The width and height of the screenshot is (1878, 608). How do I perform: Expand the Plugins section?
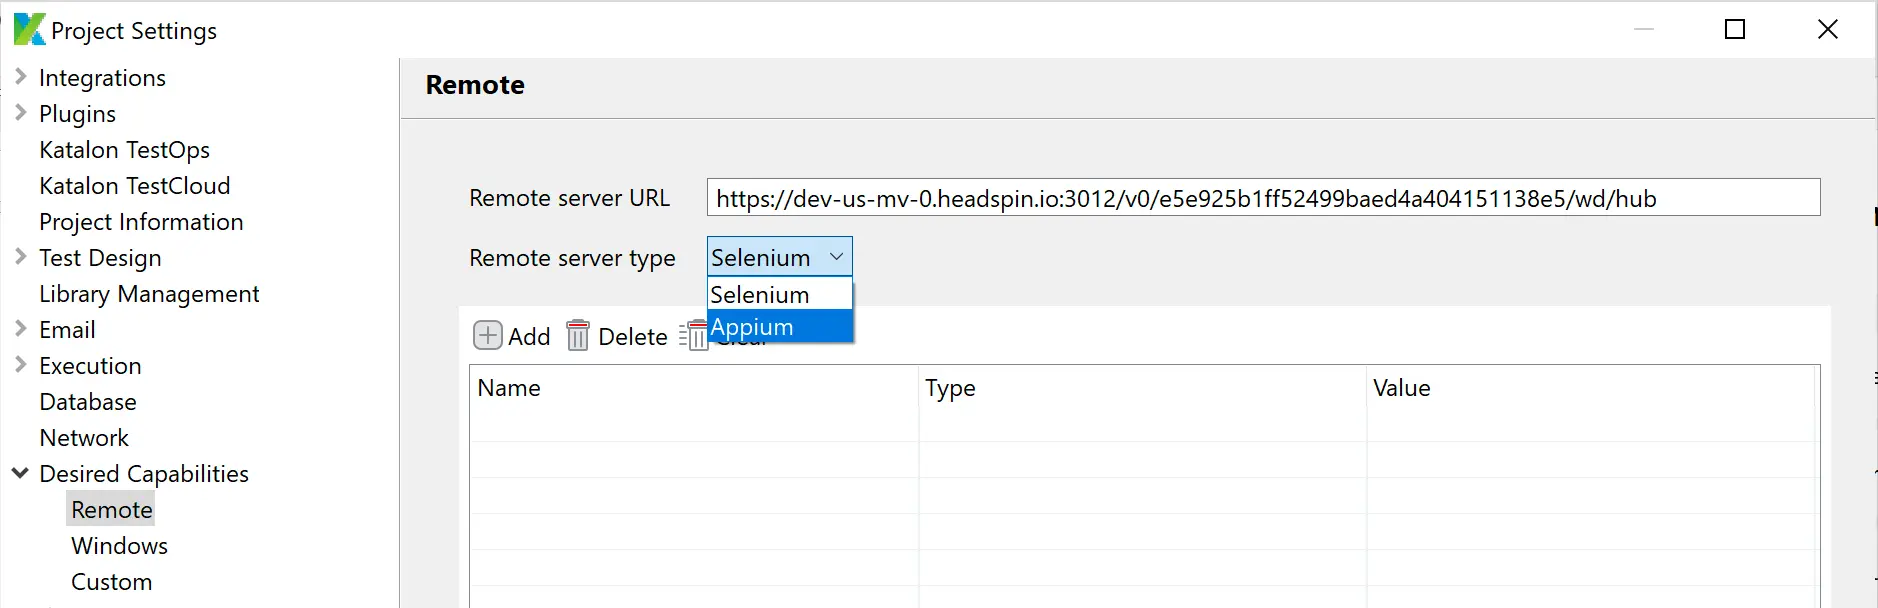click(20, 113)
